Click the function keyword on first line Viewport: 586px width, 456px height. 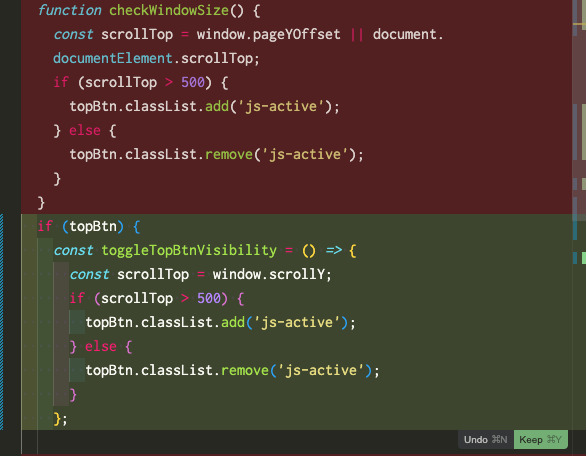coord(70,10)
